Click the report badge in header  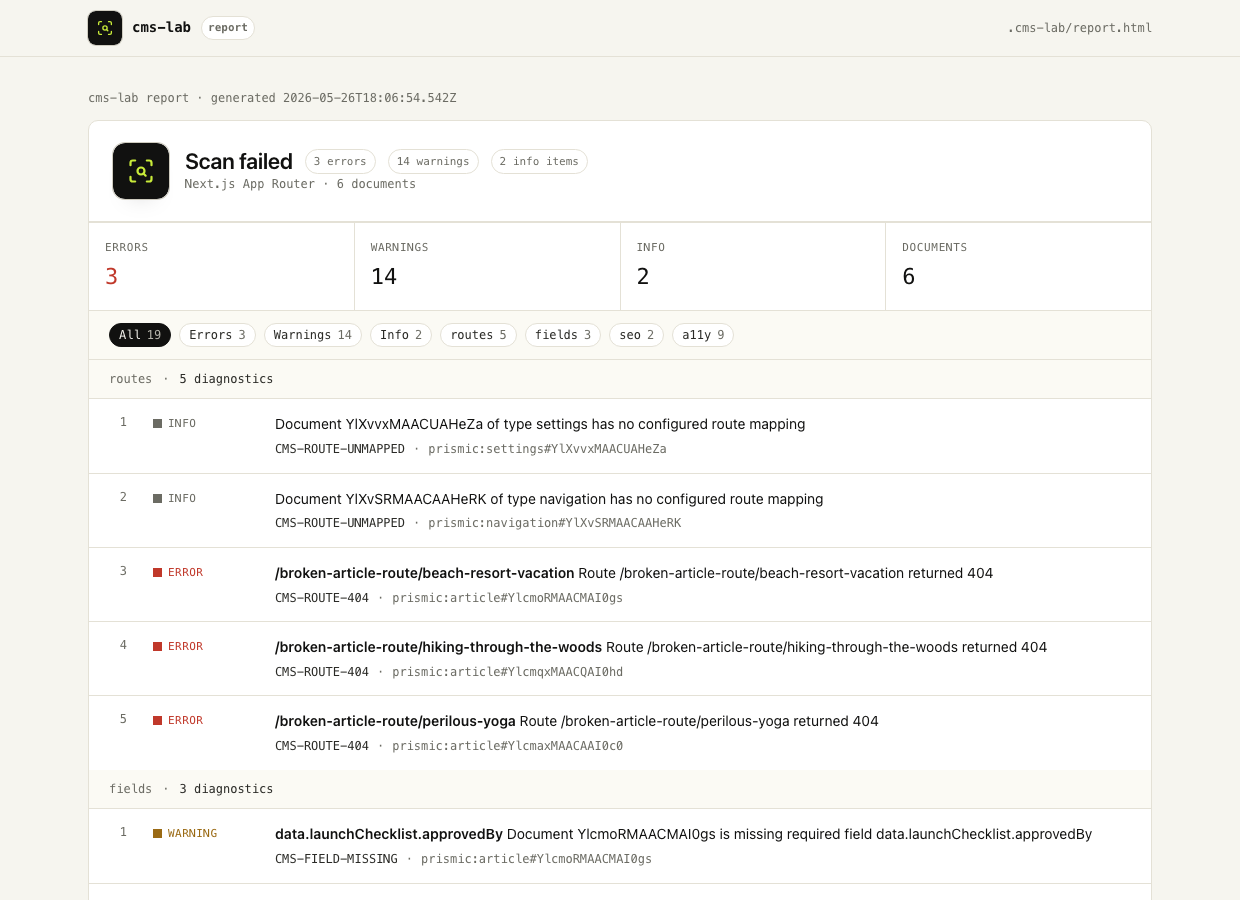[x=228, y=28]
